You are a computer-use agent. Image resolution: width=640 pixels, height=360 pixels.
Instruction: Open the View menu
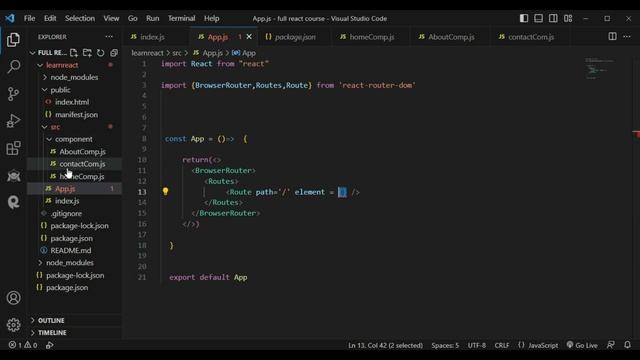[x=111, y=18]
